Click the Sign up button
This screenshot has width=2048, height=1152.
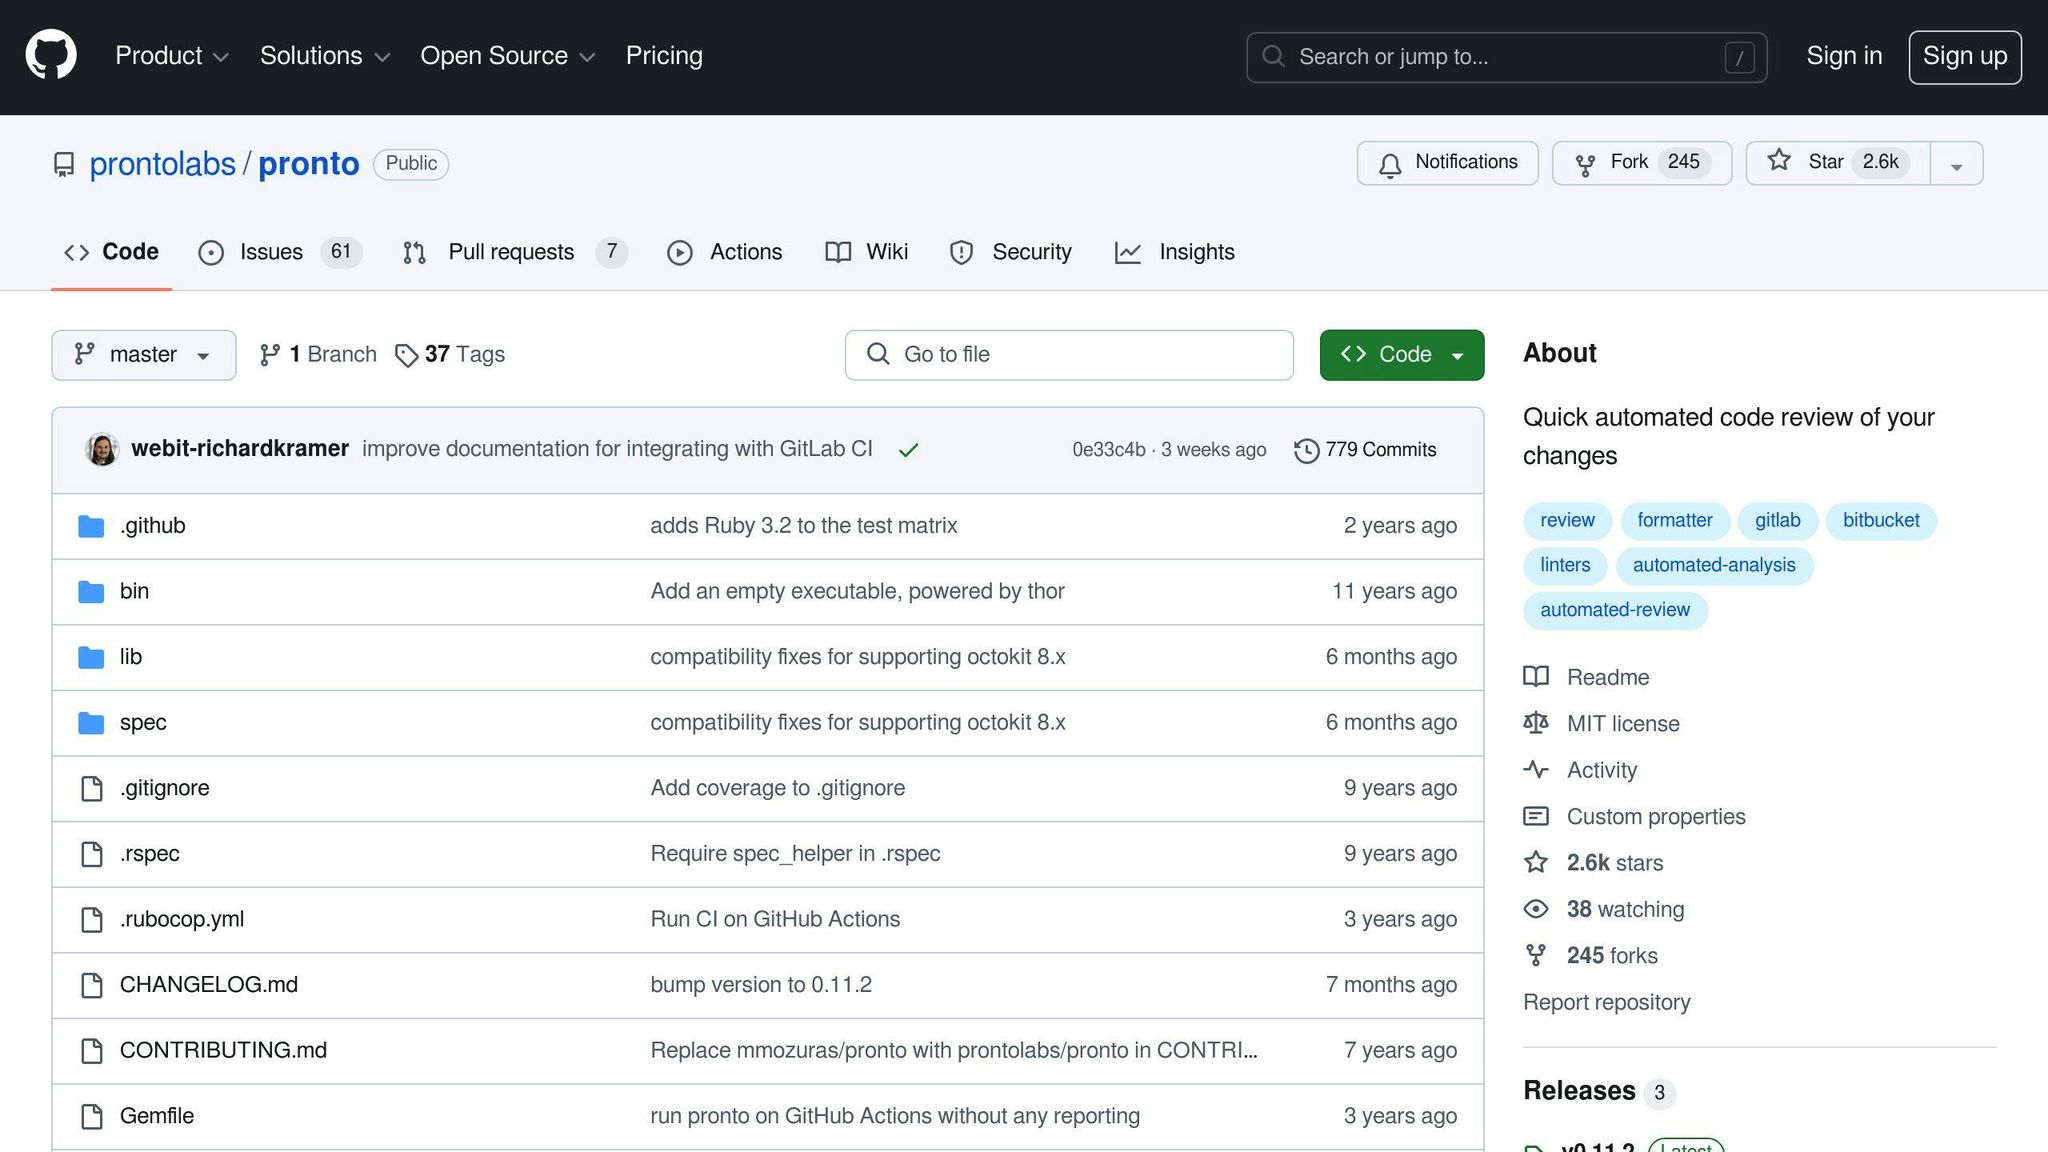tap(1964, 57)
